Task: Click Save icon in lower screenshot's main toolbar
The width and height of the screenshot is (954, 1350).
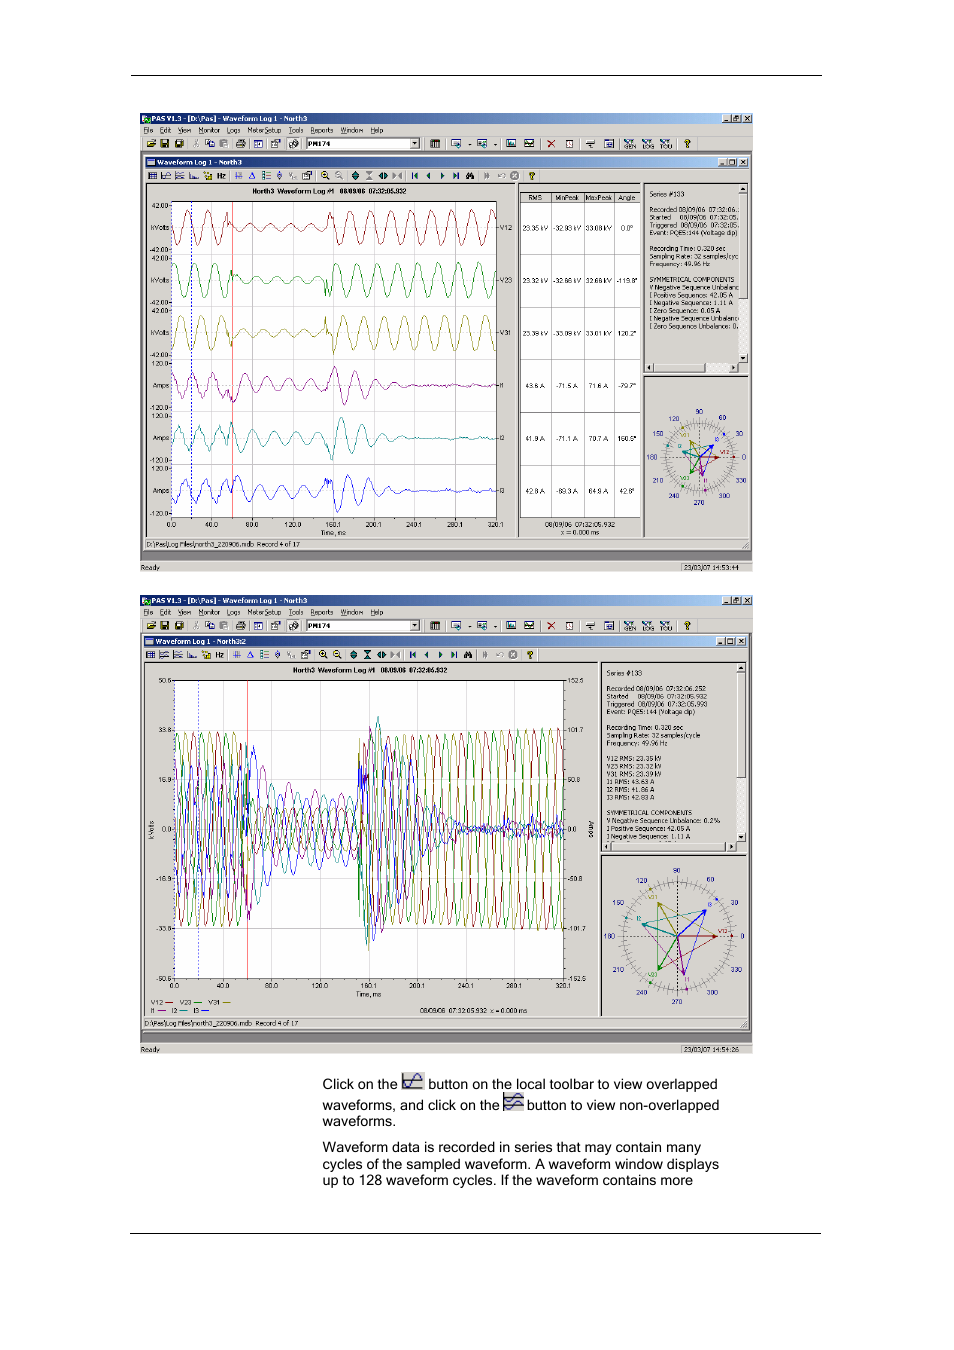Action: 165,626
